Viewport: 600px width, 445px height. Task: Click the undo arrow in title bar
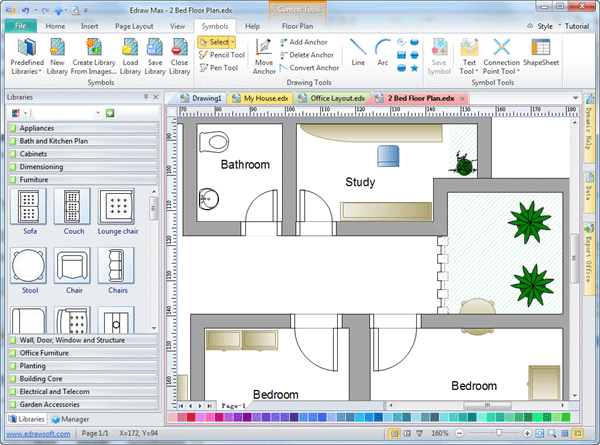click(x=26, y=10)
